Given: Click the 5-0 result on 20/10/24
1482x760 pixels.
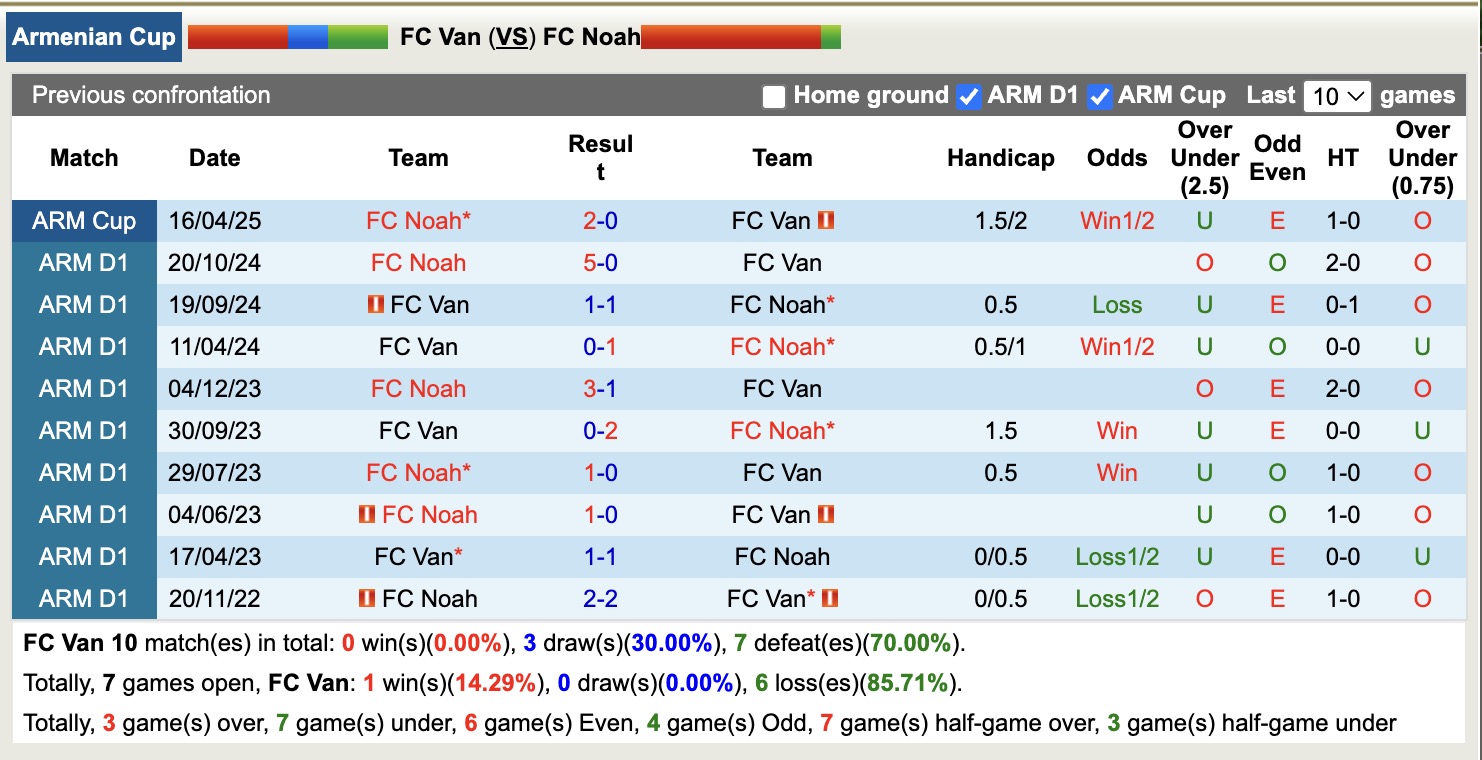Looking at the screenshot, I should (x=600, y=262).
